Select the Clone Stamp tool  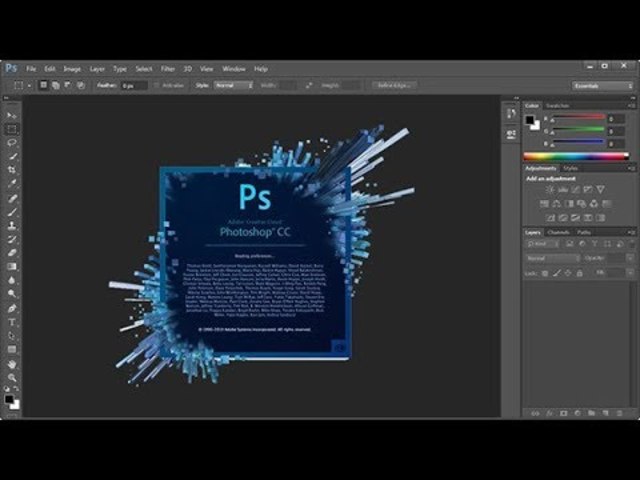12,225
